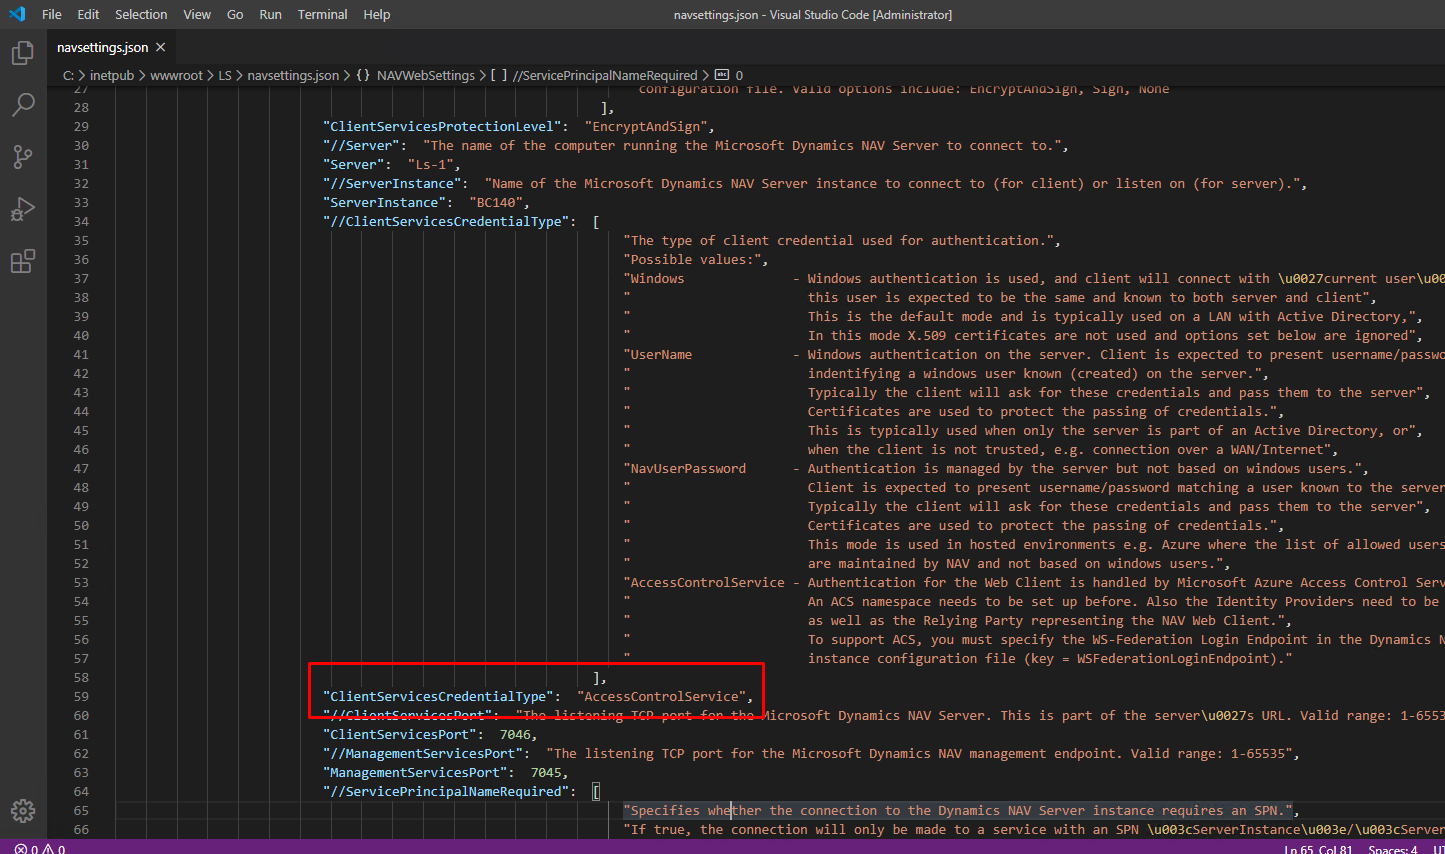The width and height of the screenshot is (1445, 854).
Task: Click navsettings.json in the breadcrumb path
Action: [293, 75]
